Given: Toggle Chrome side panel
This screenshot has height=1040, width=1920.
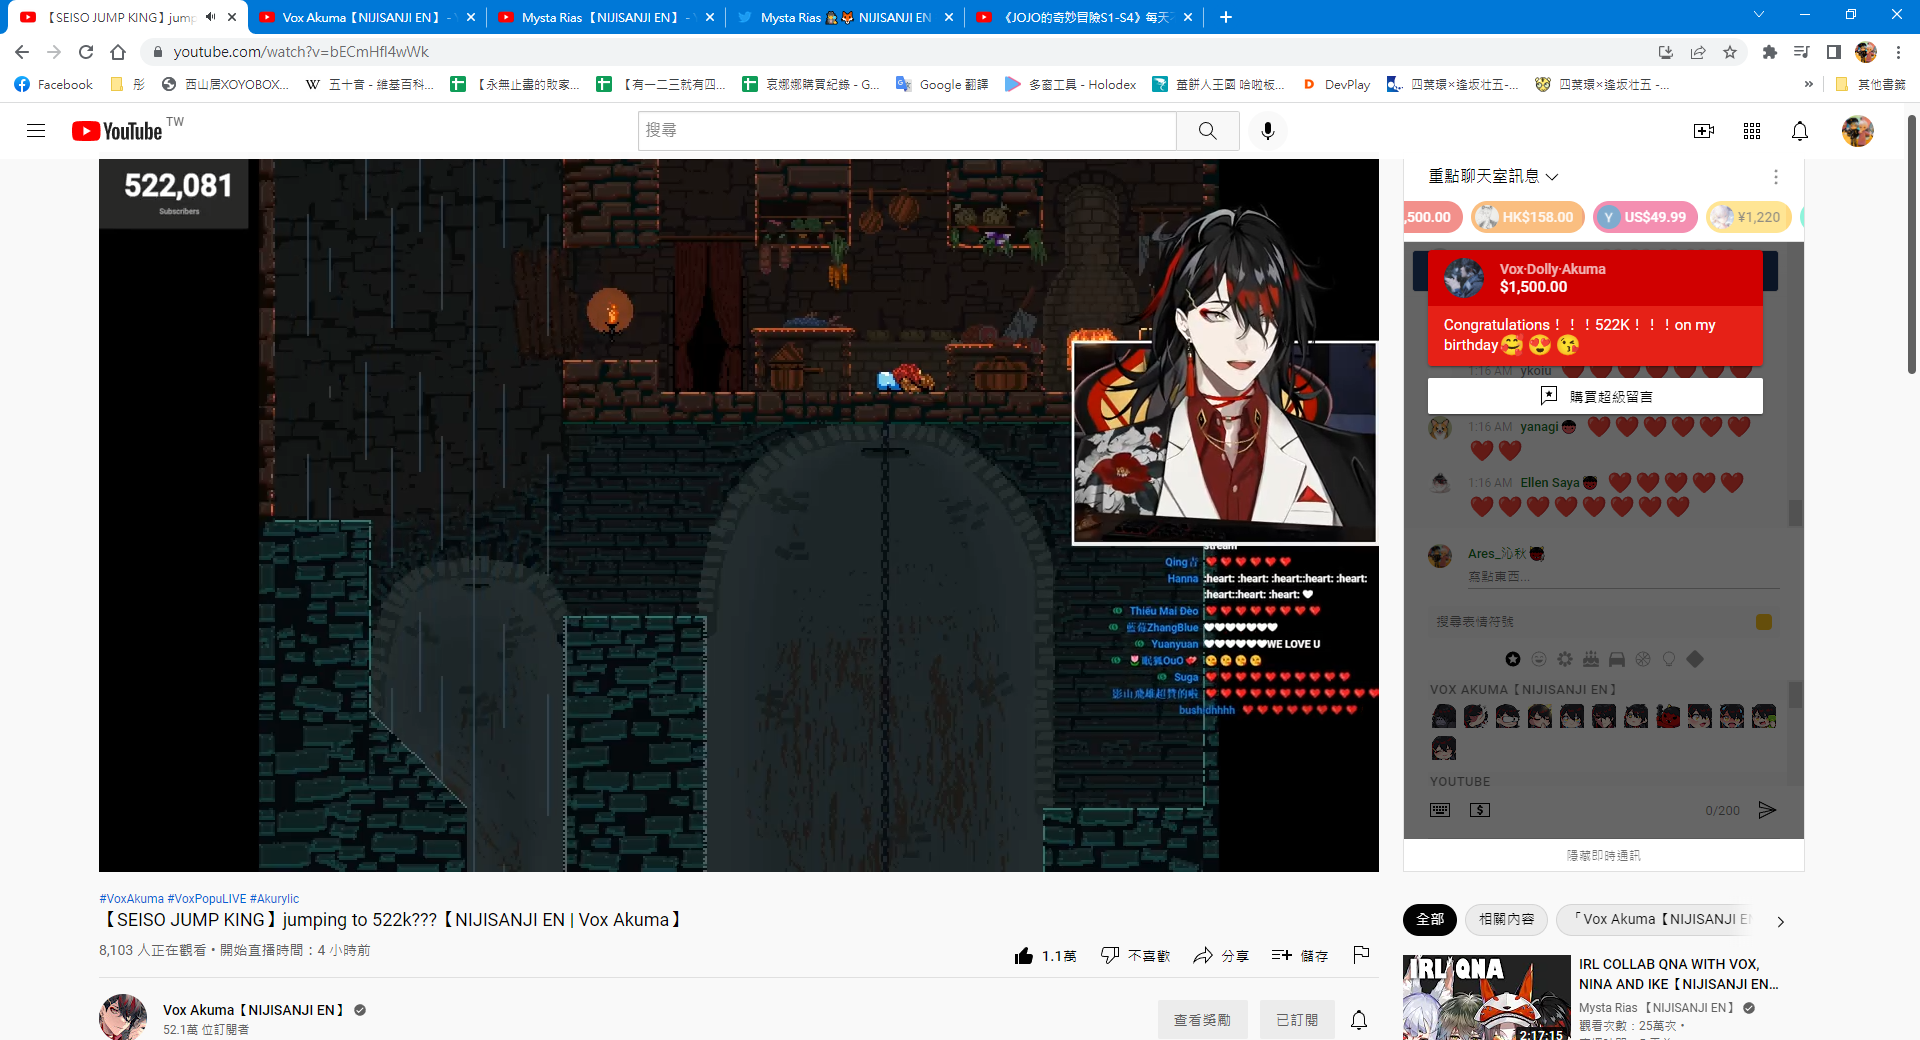Looking at the screenshot, I should point(1834,52).
